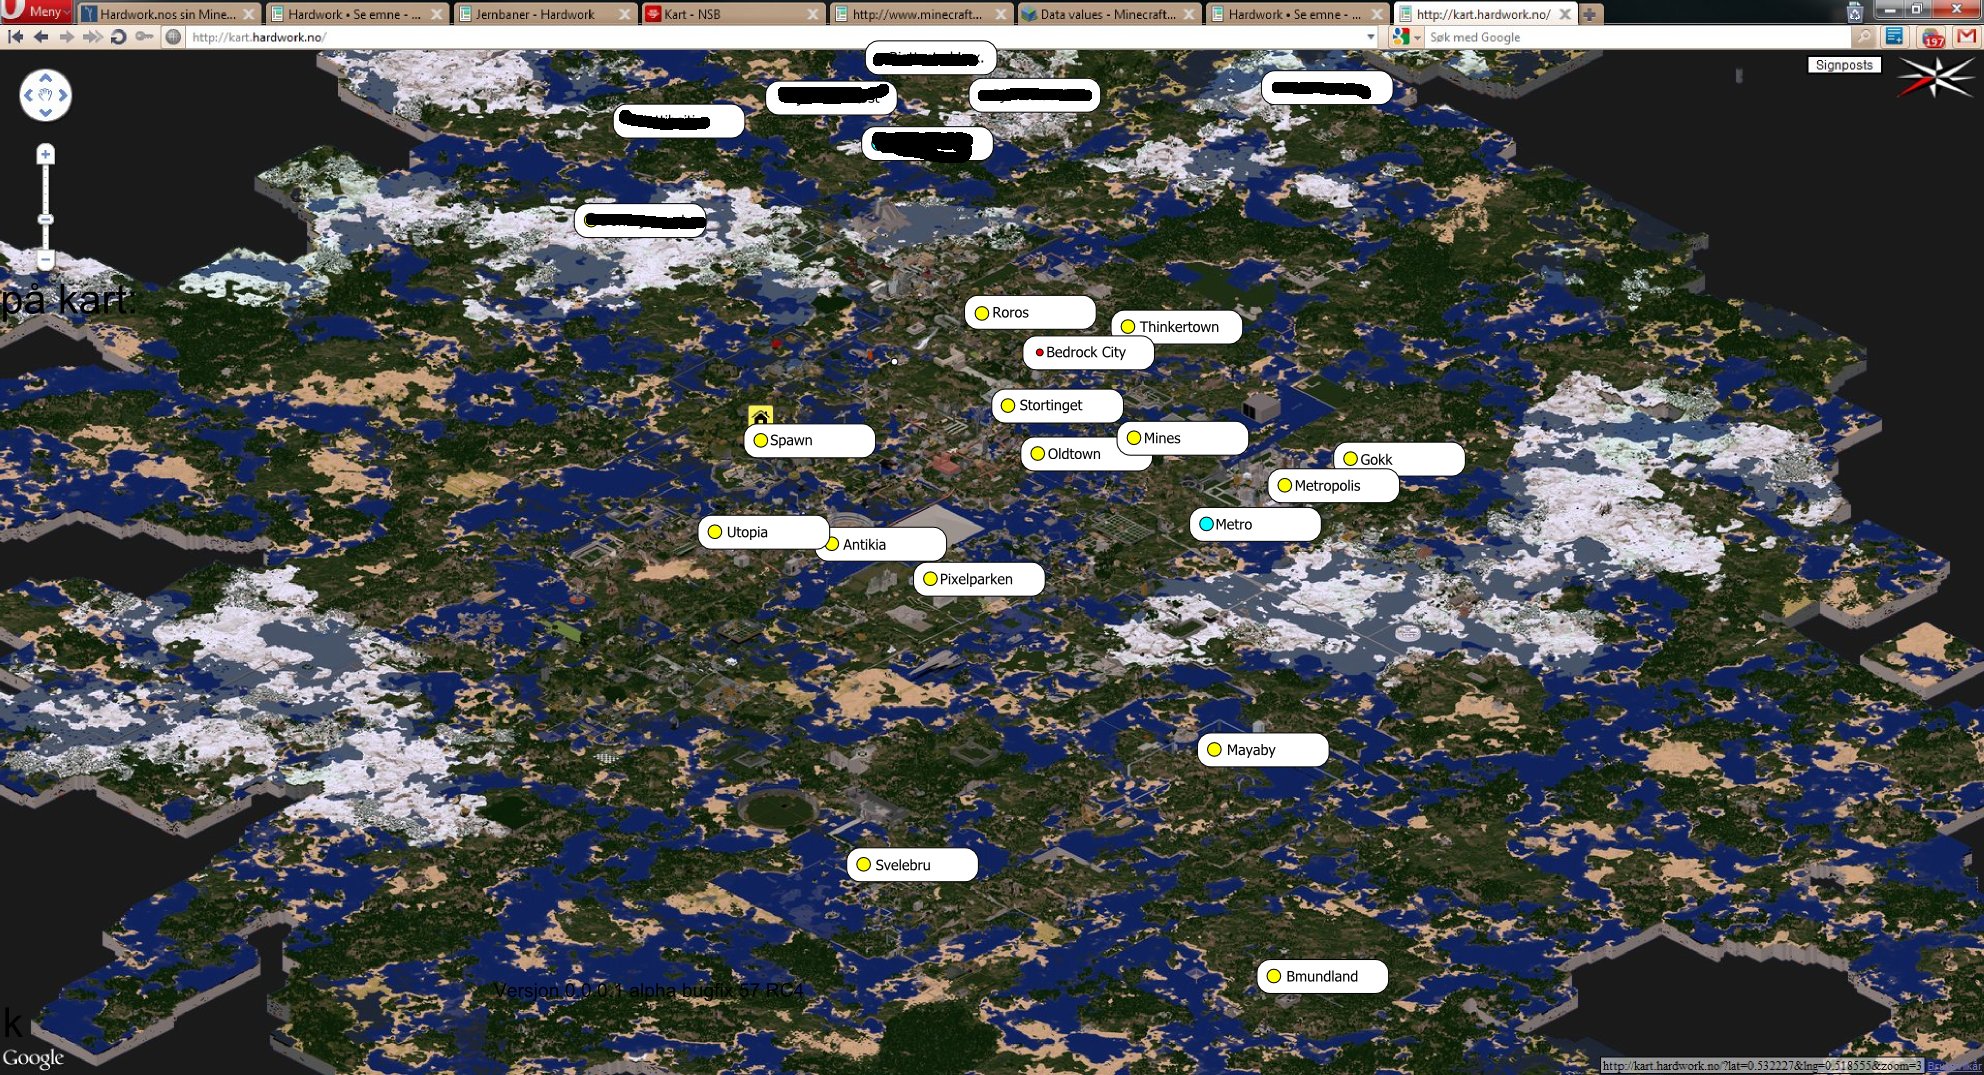Close the Jernbaner - Hardwork tab

624,14
